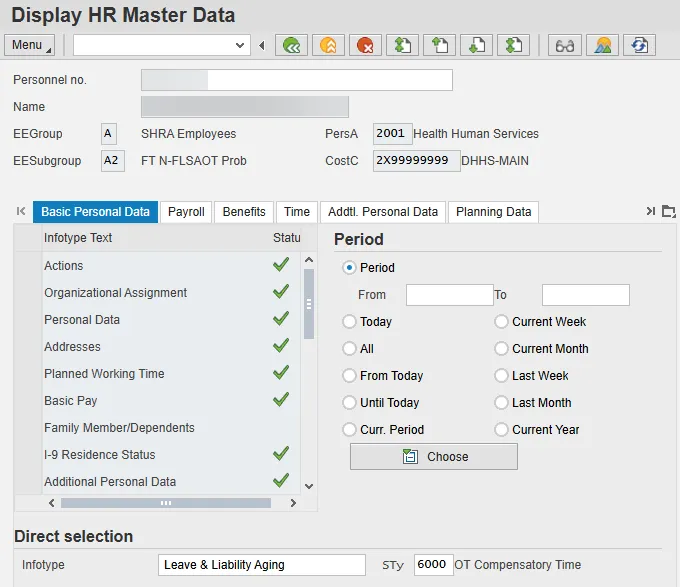Select the Current Month period option

point(502,349)
